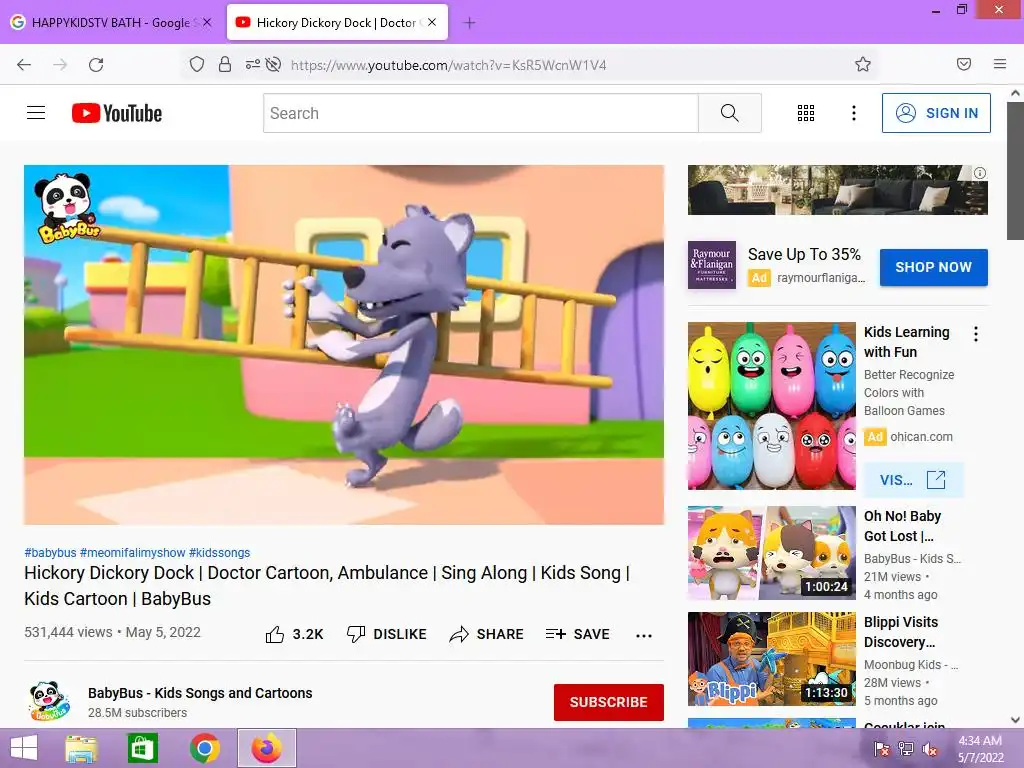1024x768 pixels.
Task: Click the magnifier search button
Action: click(729, 113)
